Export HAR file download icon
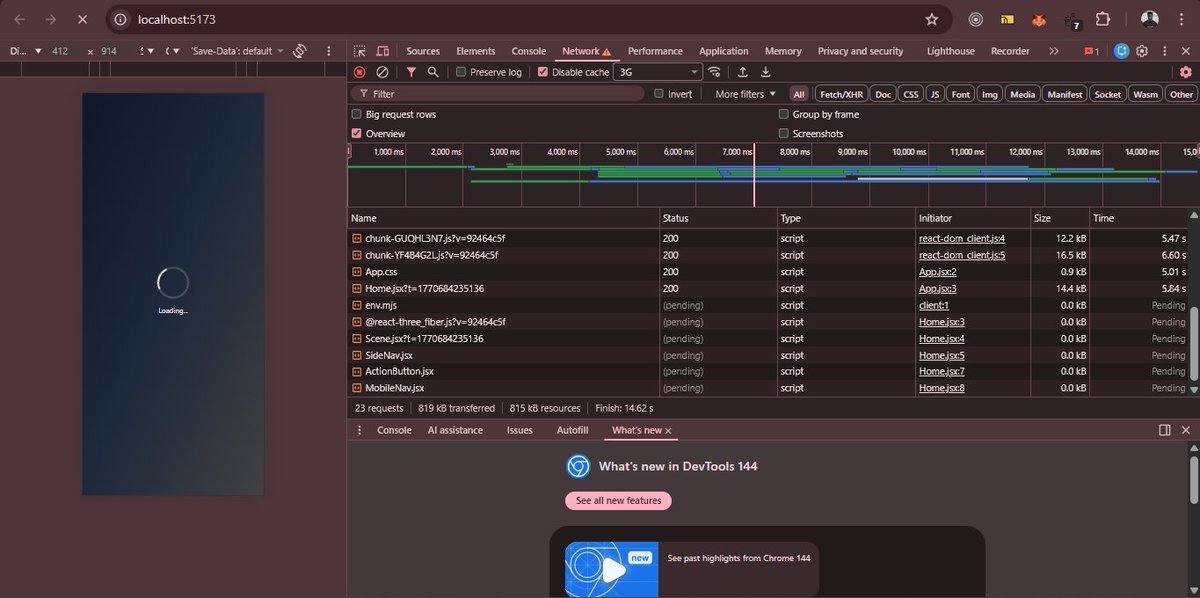1200x598 pixels. click(765, 72)
